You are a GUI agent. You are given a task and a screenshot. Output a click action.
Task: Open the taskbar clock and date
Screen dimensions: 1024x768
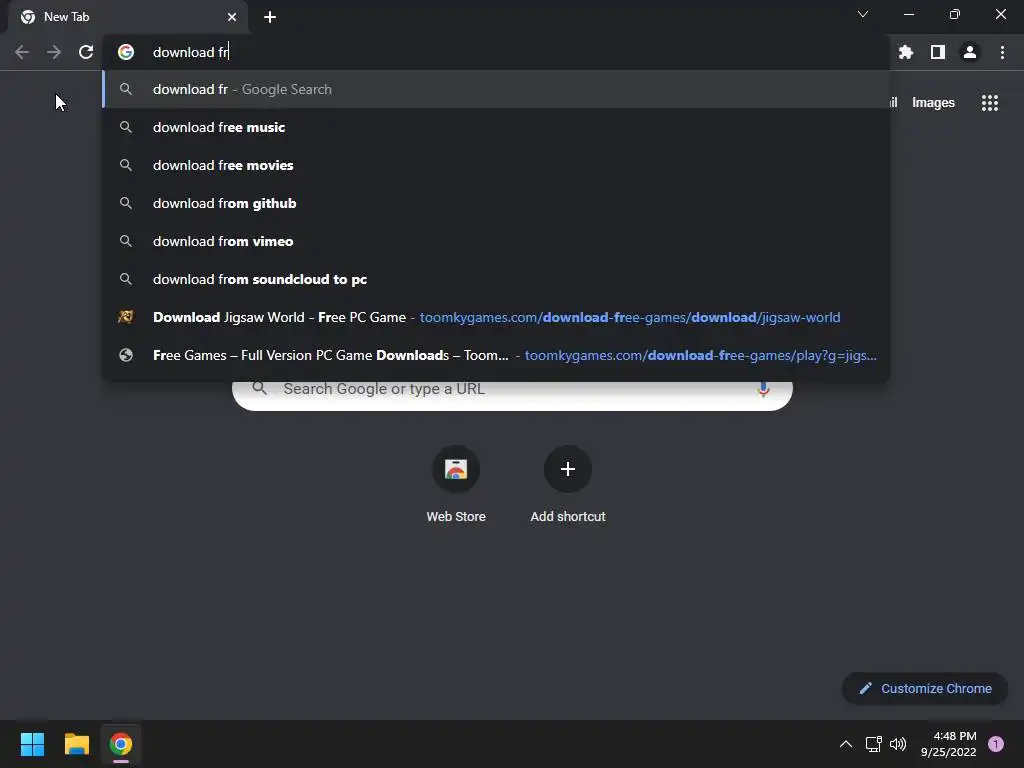pyautogui.click(x=949, y=744)
